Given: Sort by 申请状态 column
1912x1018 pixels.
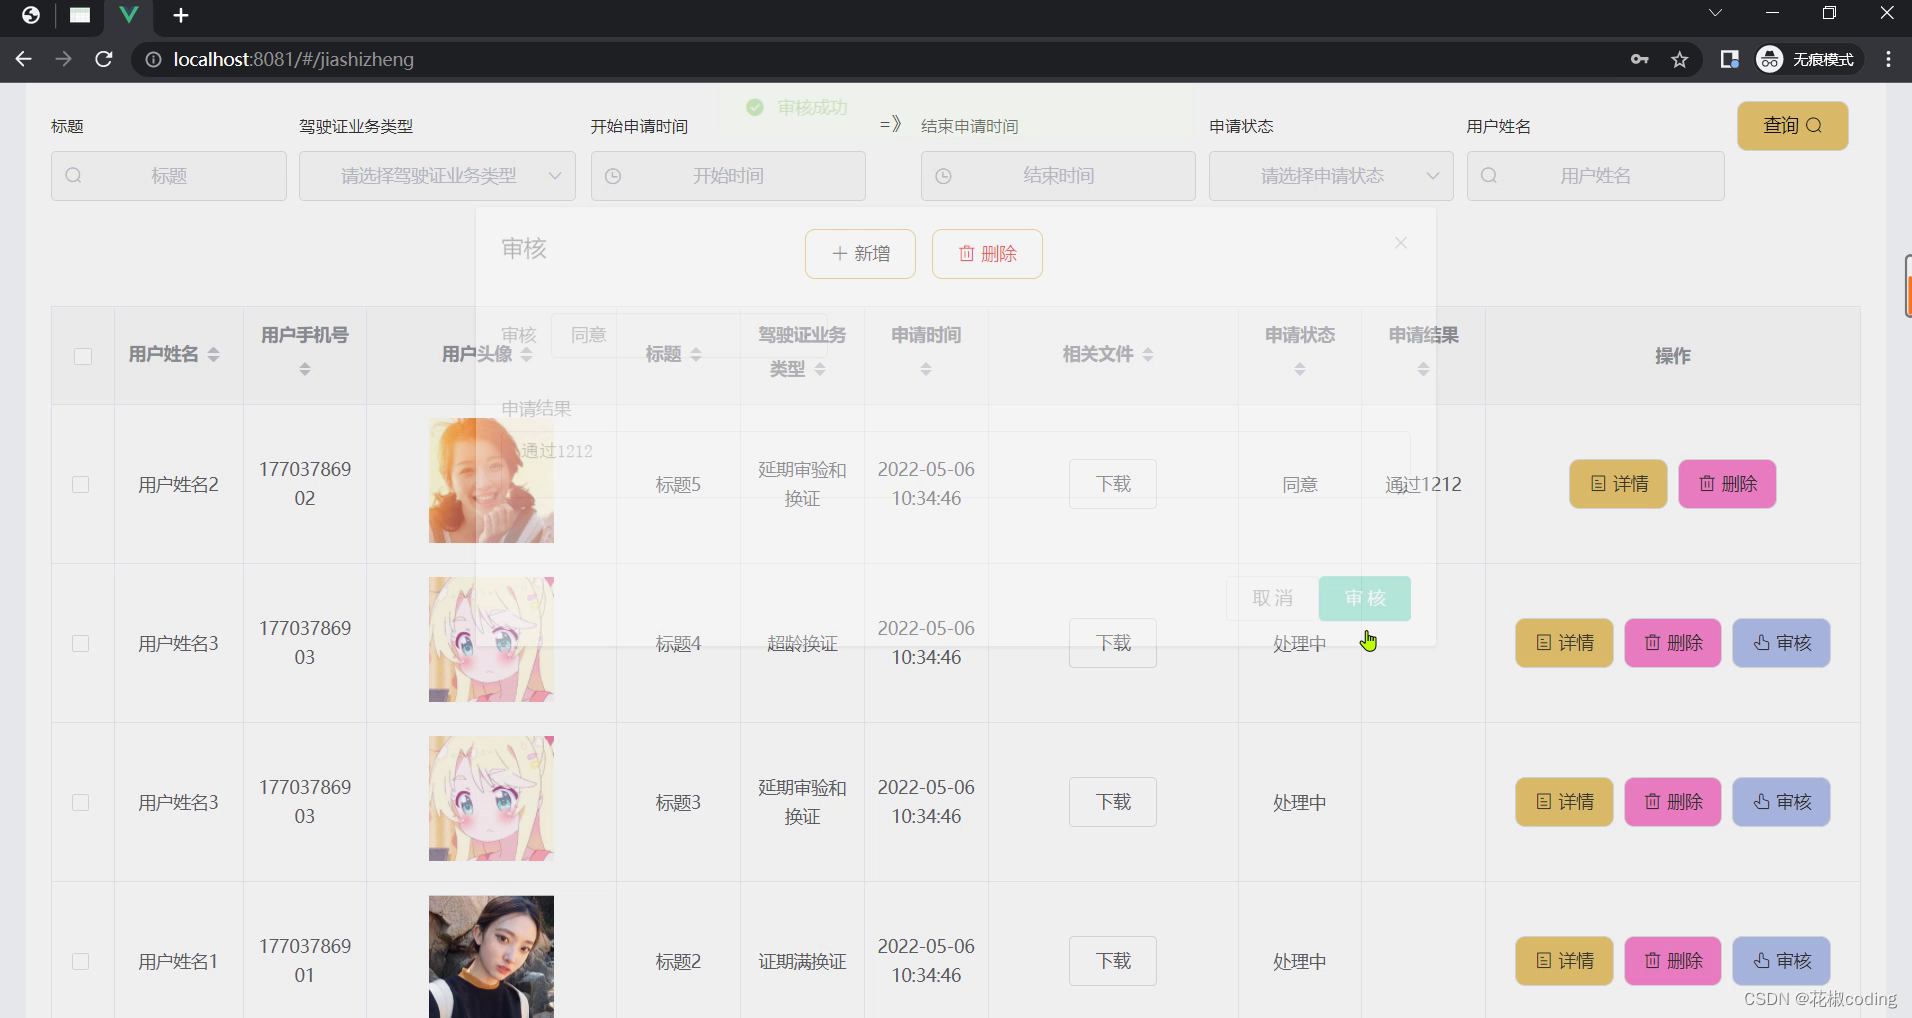Looking at the screenshot, I should (1300, 370).
